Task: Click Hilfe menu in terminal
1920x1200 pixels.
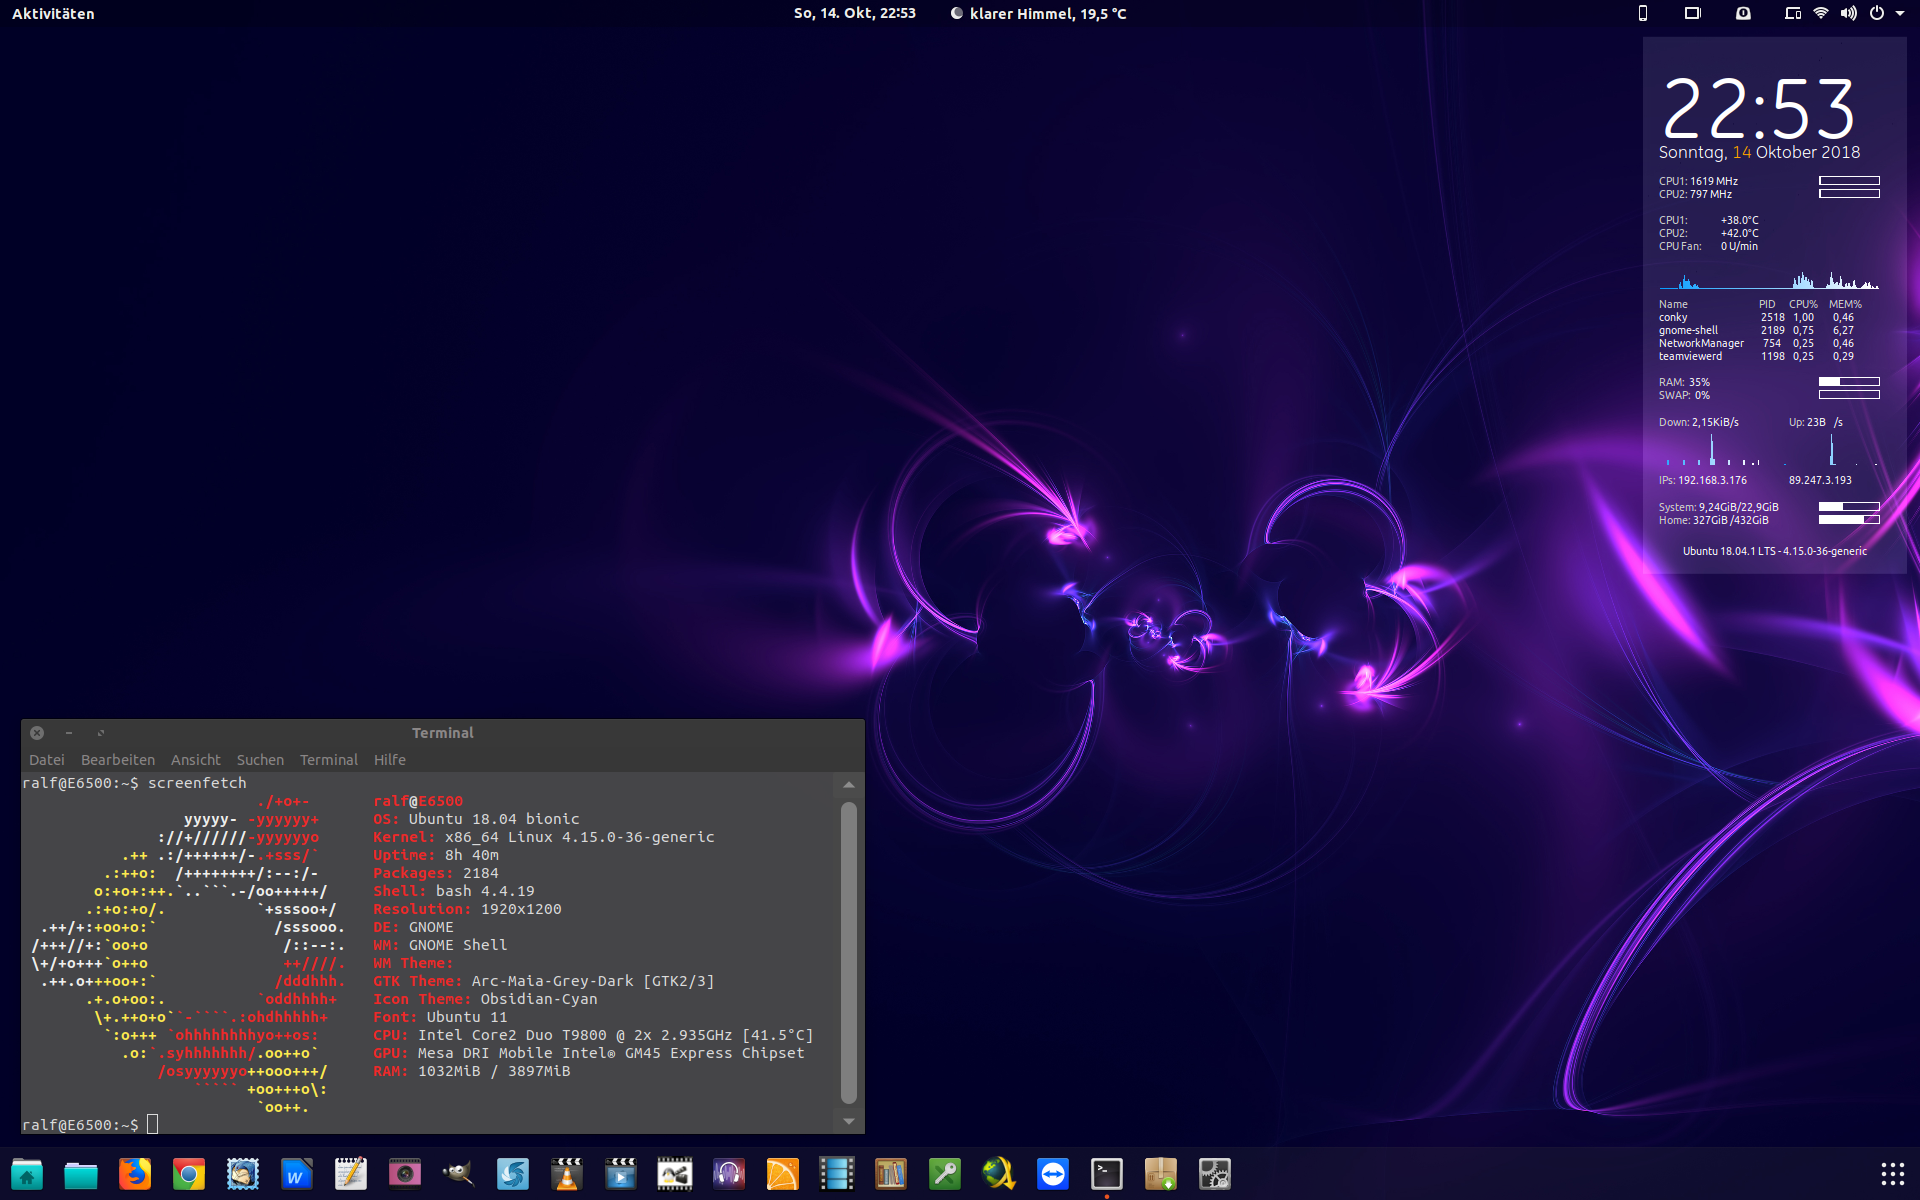Action: 390,759
